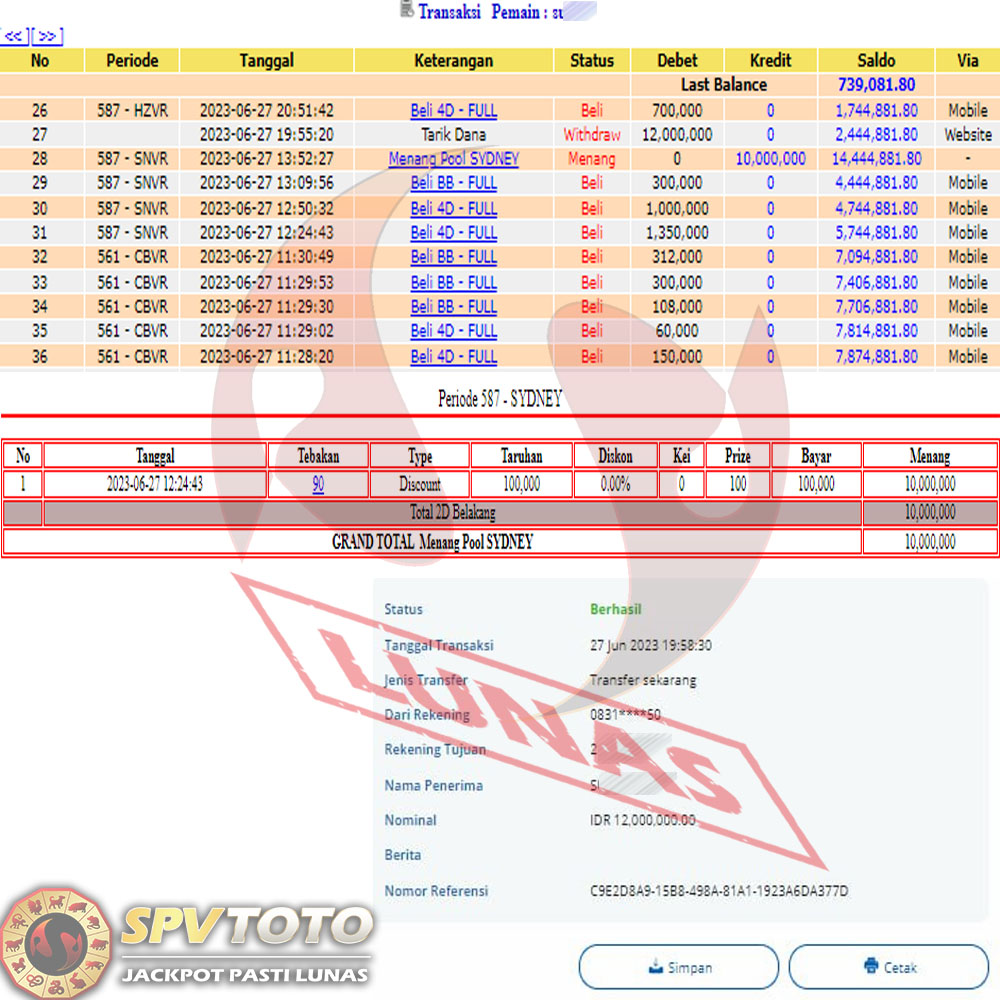Go to the next page with >>
This screenshot has height=1000, width=1000.
pyautogui.click(x=47, y=37)
